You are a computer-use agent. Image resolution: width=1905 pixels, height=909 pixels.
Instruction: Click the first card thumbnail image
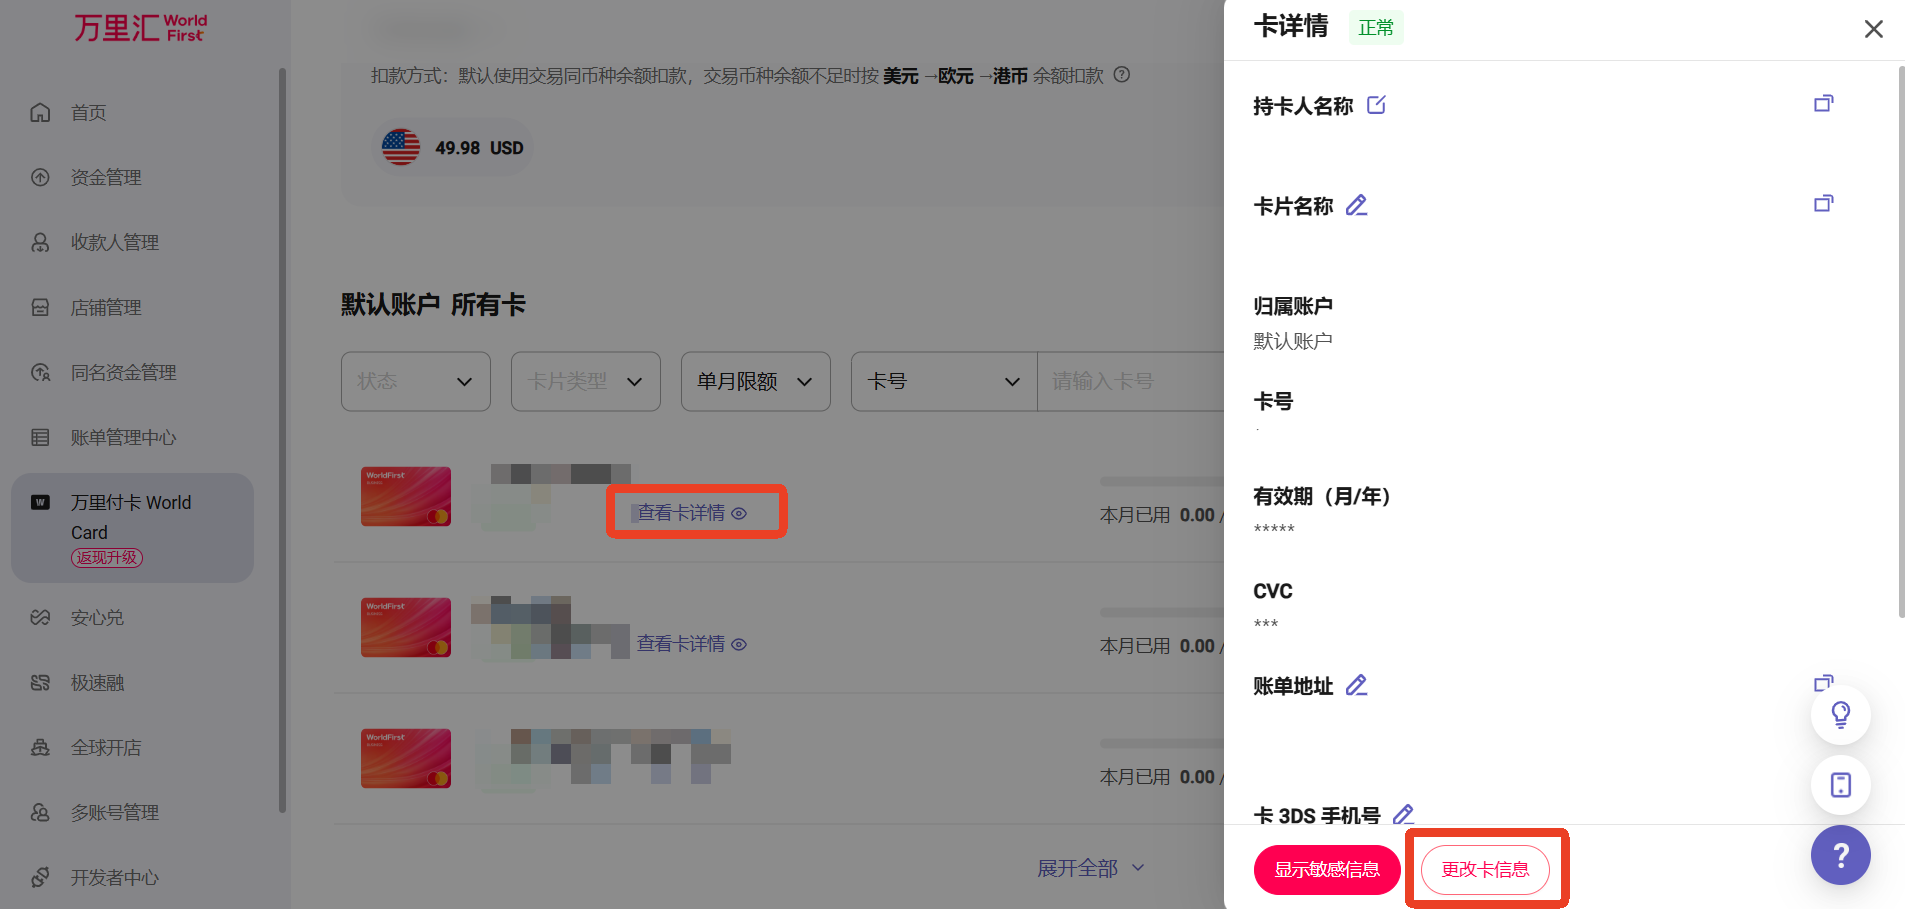pos(406,496)
